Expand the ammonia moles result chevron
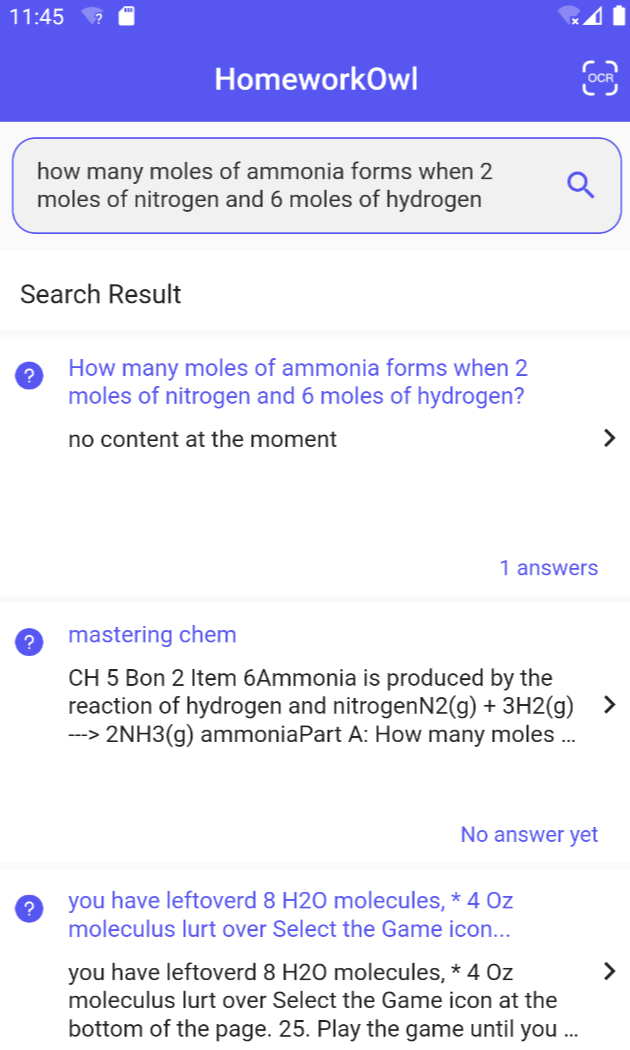 click(610, 438)
